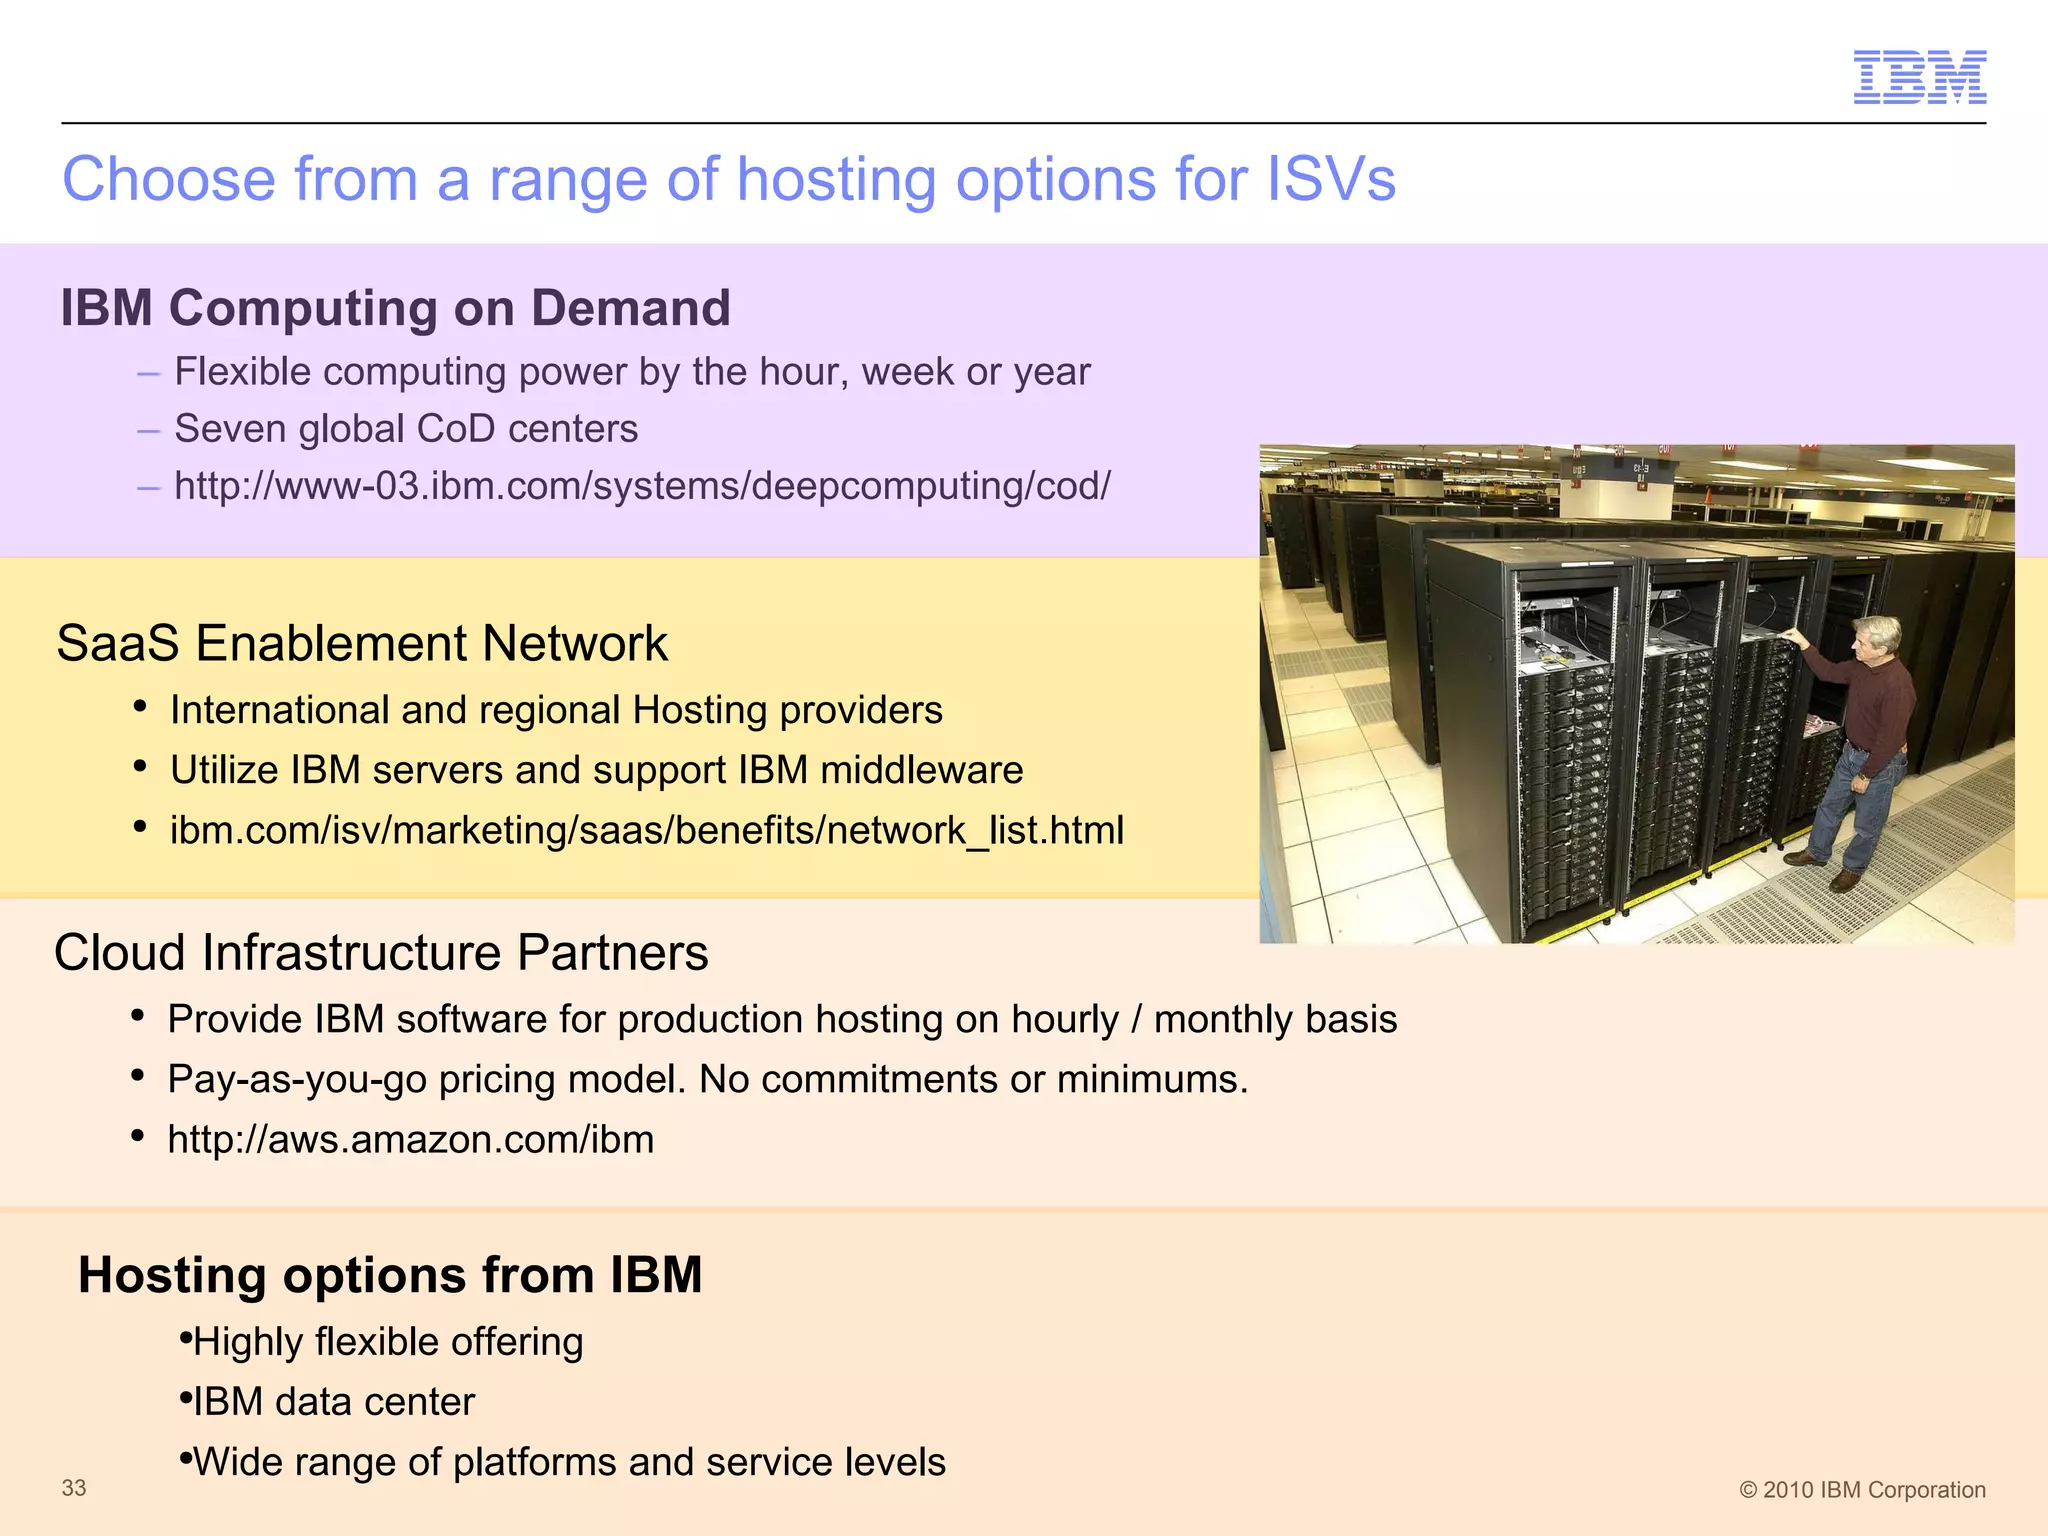Click "Flexible computing power by the hour, week or year"

pos(632,371)
